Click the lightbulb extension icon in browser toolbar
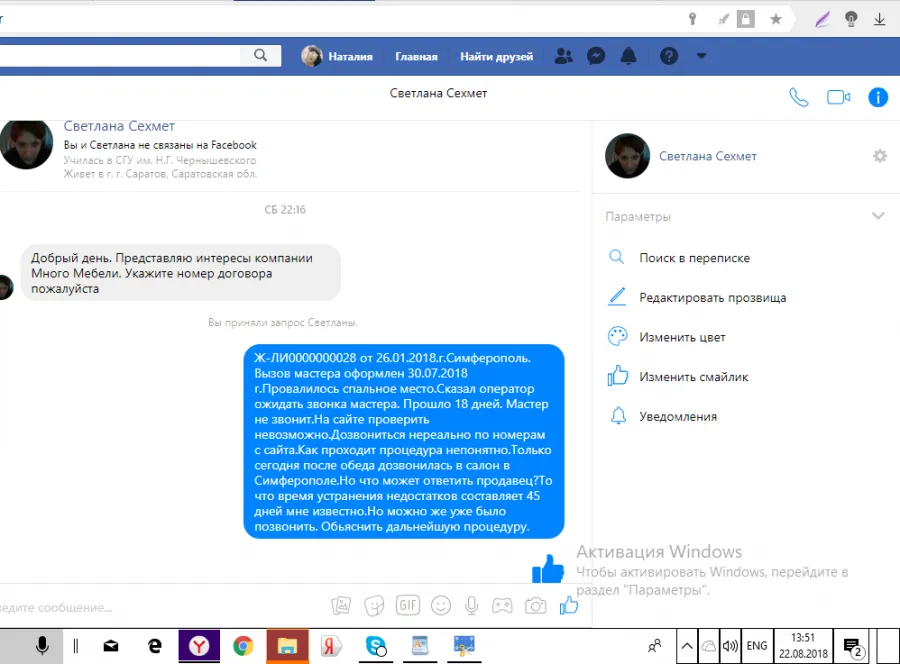 point(851,20)
